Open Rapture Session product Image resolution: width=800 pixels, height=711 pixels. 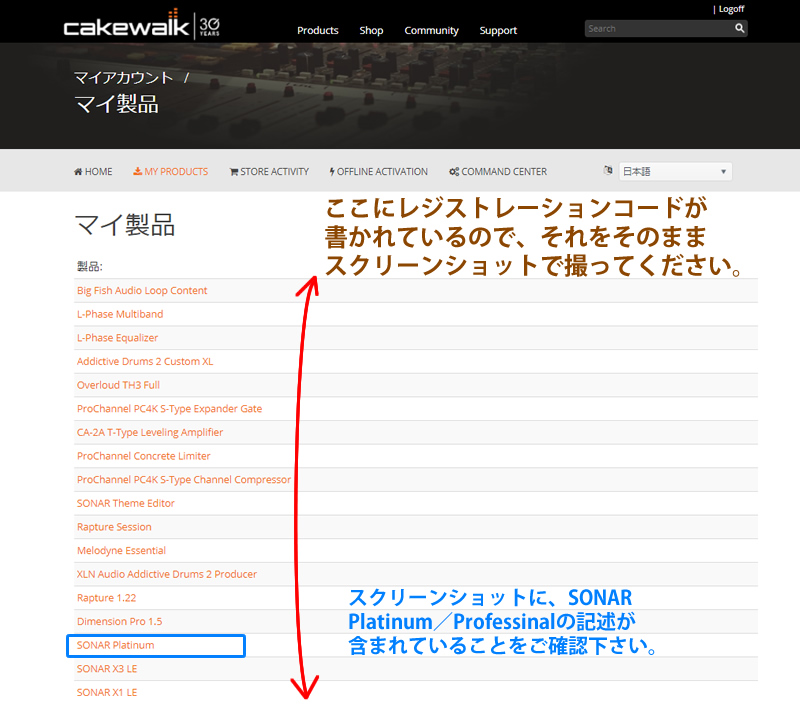[114, 527]
